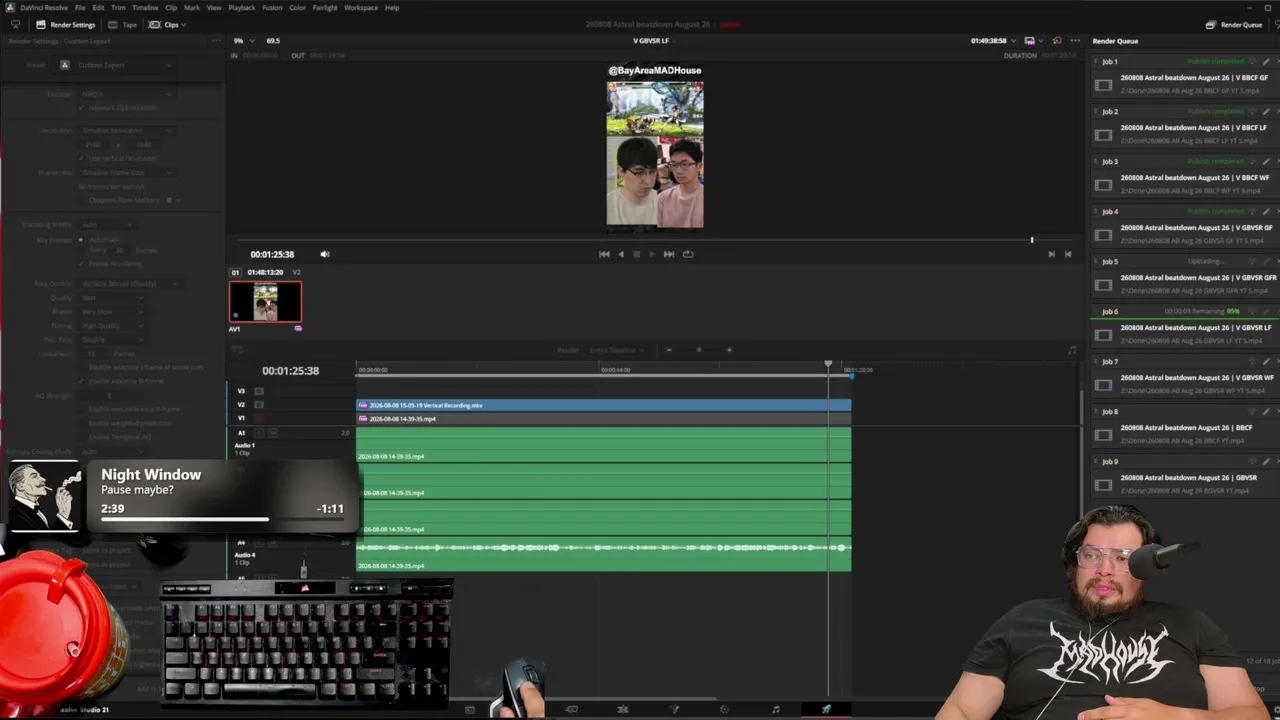The image size is (1280, 720).
Task: Edit Job 4 with its pencil icon
Action: [1266, 212]
